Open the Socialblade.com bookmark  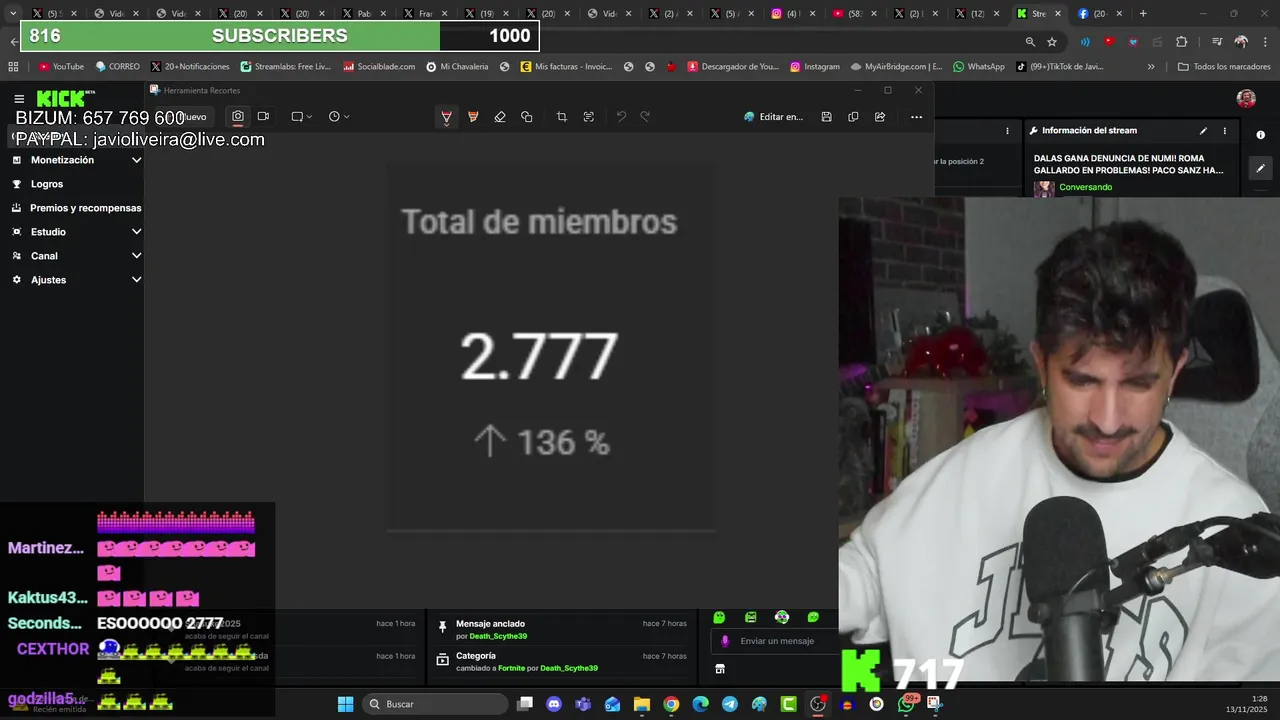click(x=379, y=67)
